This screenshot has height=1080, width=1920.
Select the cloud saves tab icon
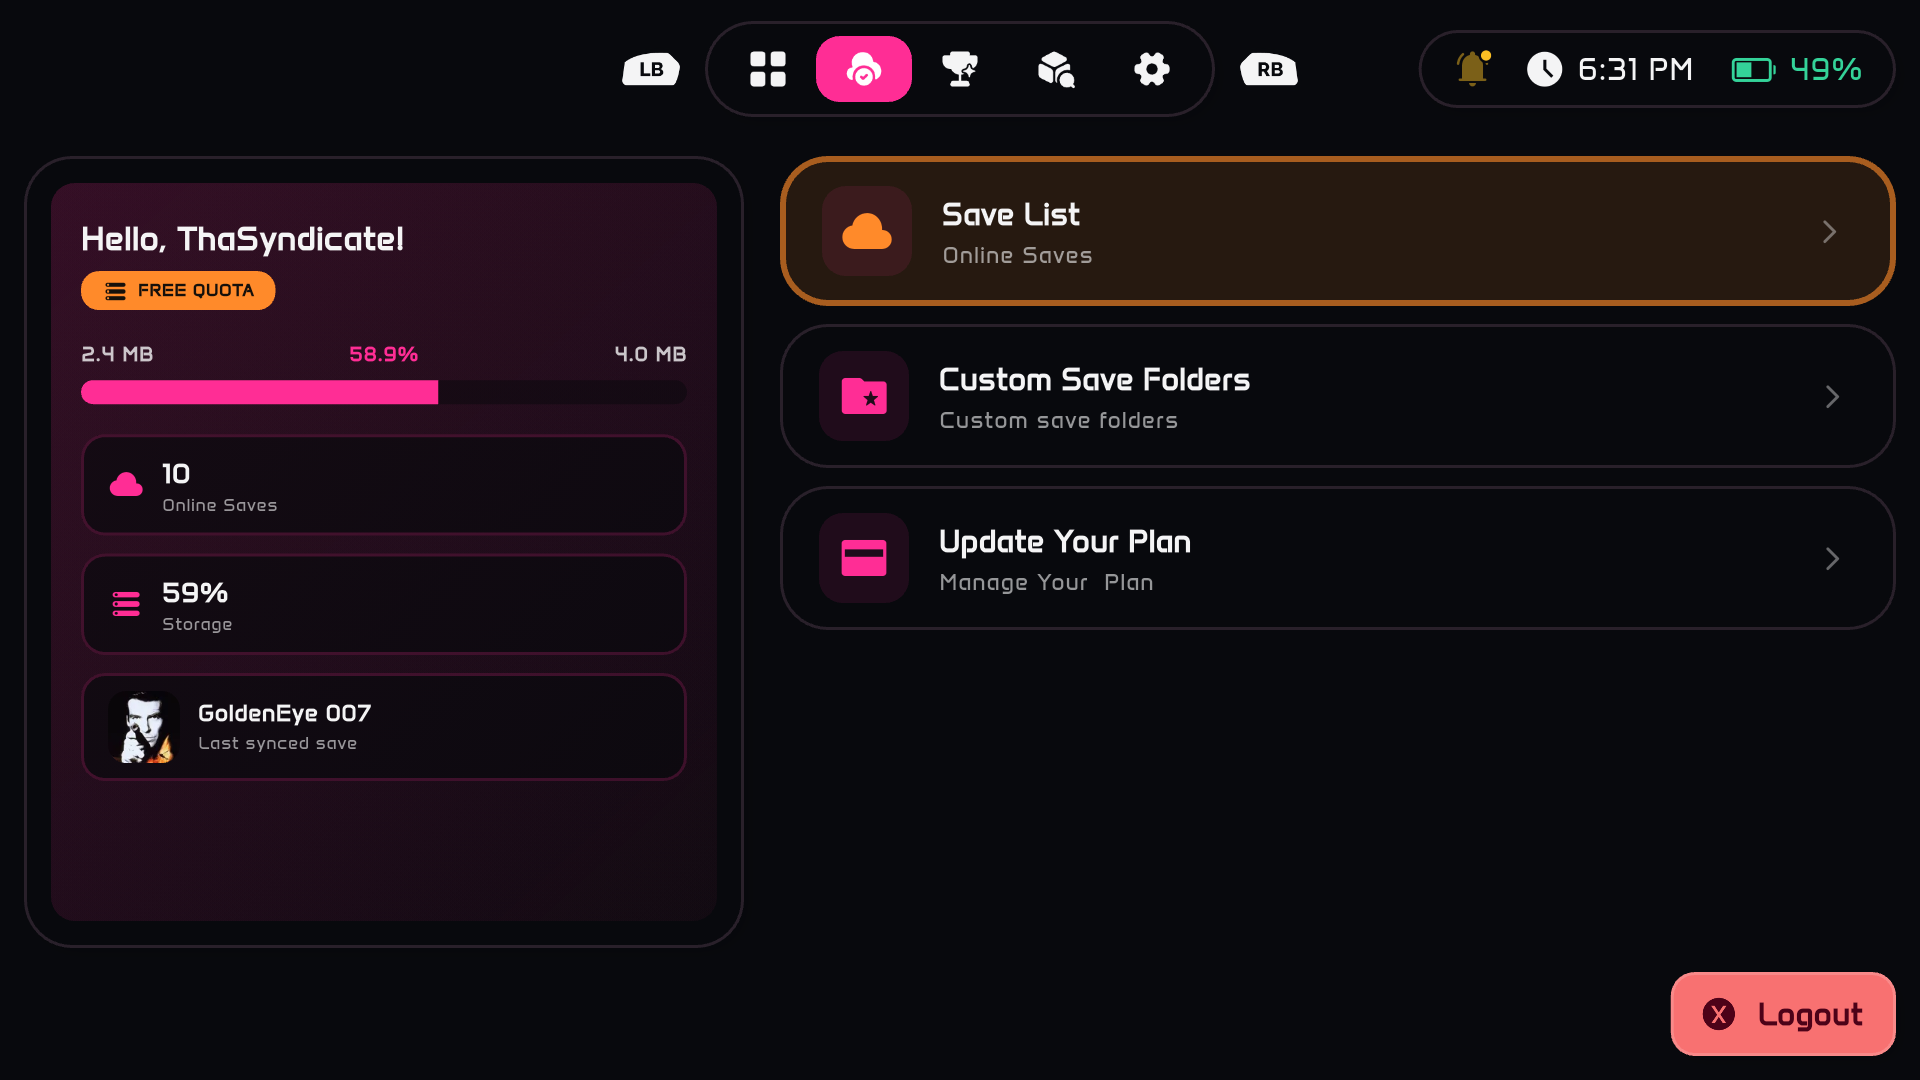point(864,69)
